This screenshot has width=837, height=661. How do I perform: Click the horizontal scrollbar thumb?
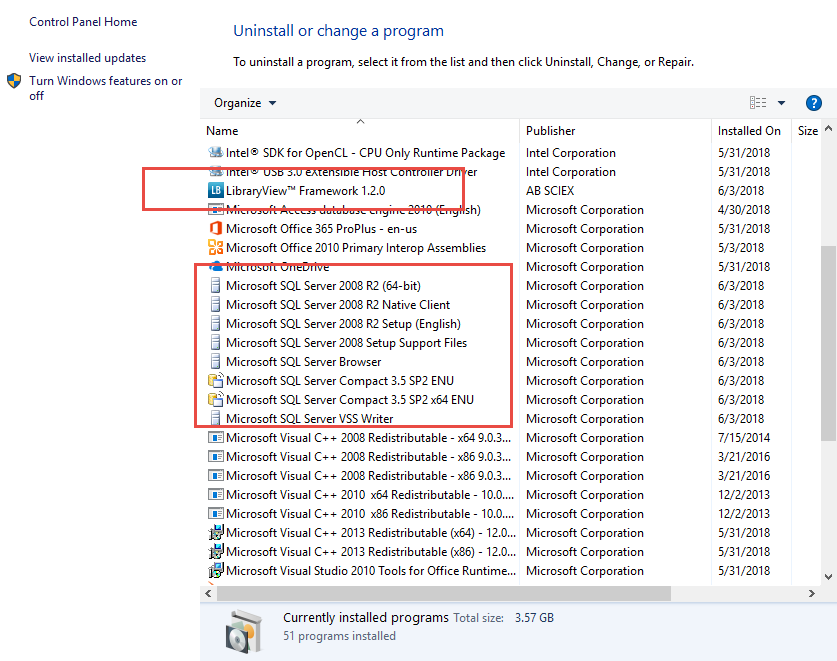pyautogui.click(x=444, y=593)
